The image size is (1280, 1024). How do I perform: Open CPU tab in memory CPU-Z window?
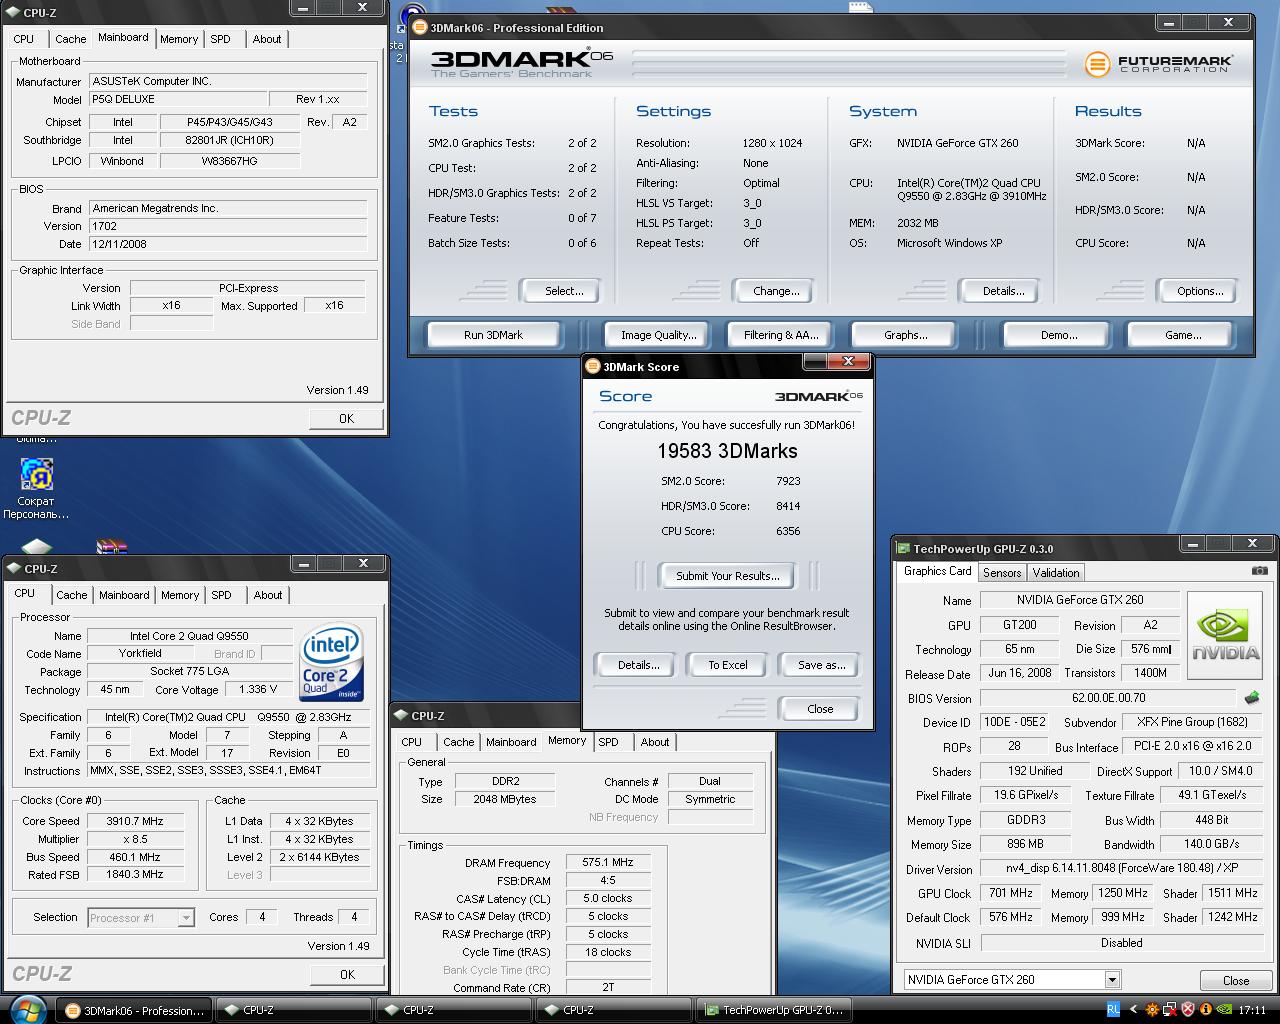pos(412,742)
